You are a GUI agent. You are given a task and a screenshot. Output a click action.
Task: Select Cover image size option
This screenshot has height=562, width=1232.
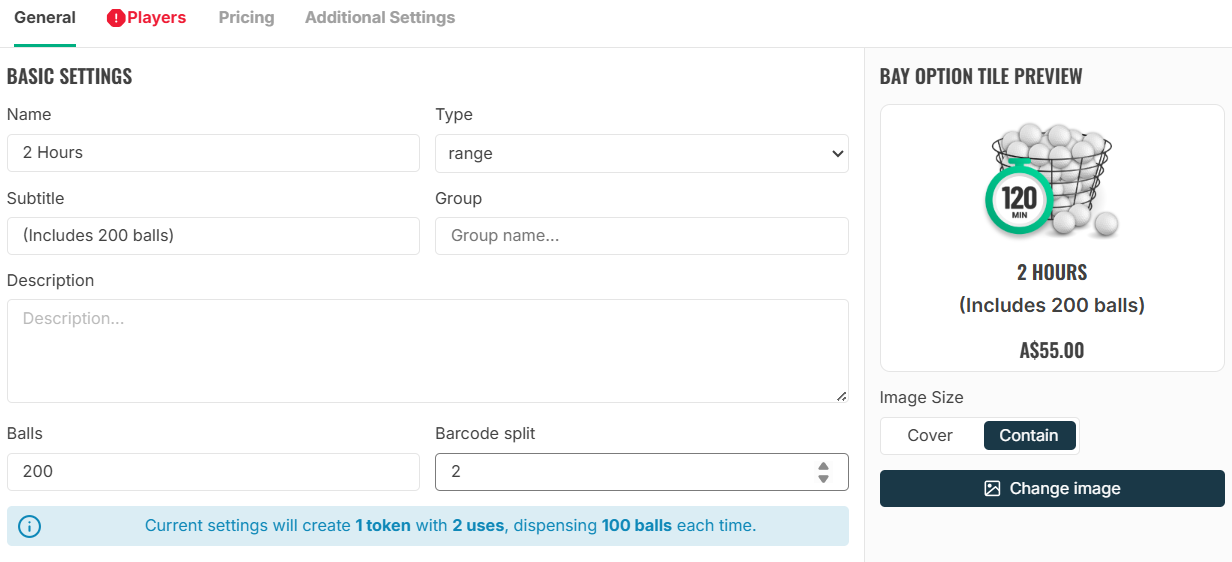[x=930, y=436]
